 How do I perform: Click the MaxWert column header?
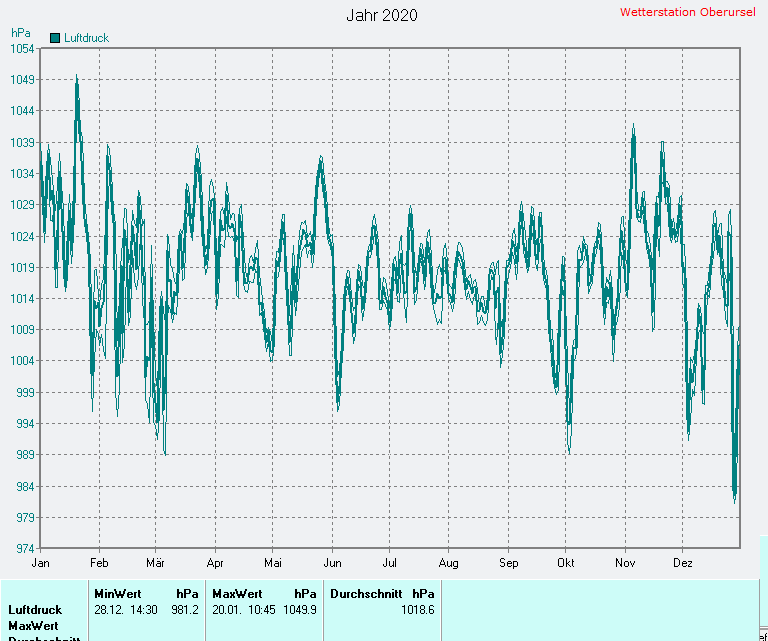pyautogui.click(x=237, y=594)
